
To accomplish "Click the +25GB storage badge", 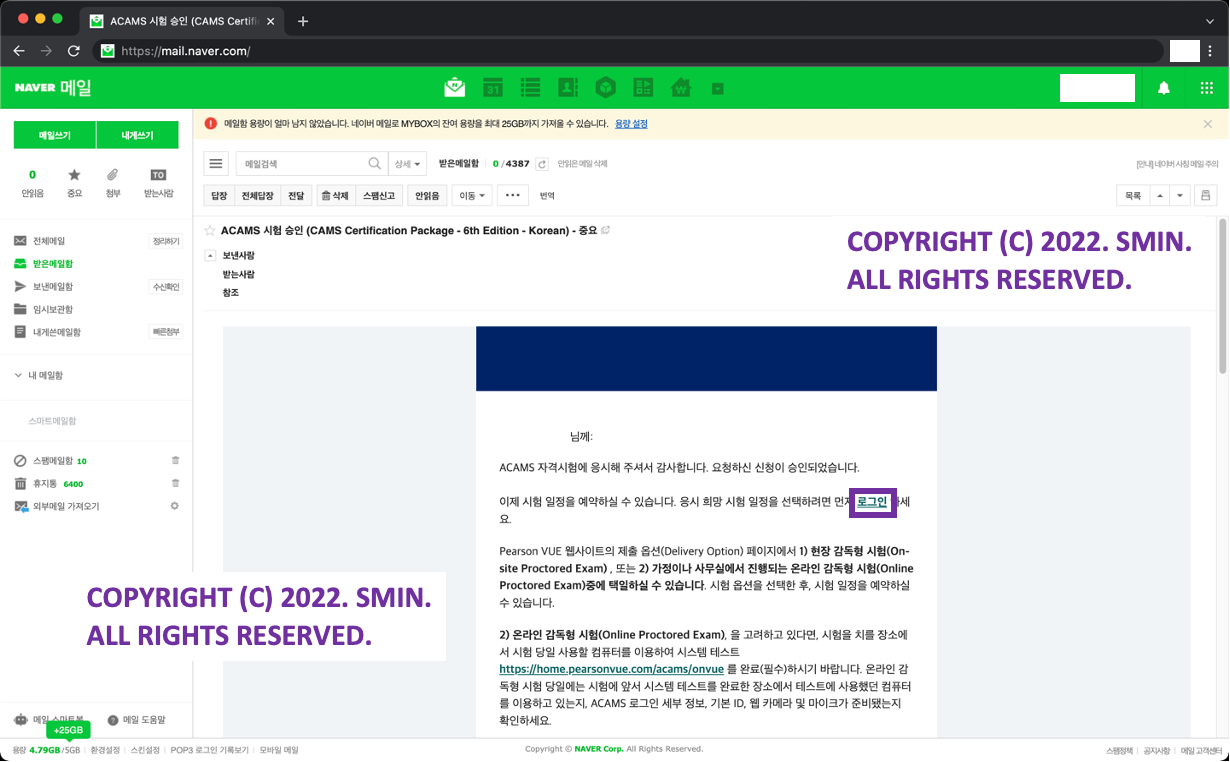I will (68, 730).
